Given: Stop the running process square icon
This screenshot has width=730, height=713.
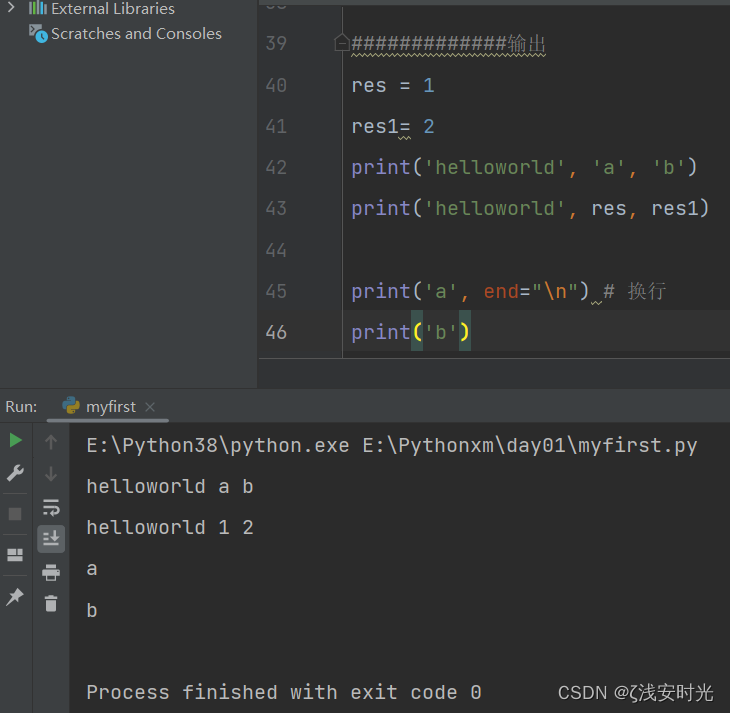Looking at the screenshot, I should [x=15, y=514].
